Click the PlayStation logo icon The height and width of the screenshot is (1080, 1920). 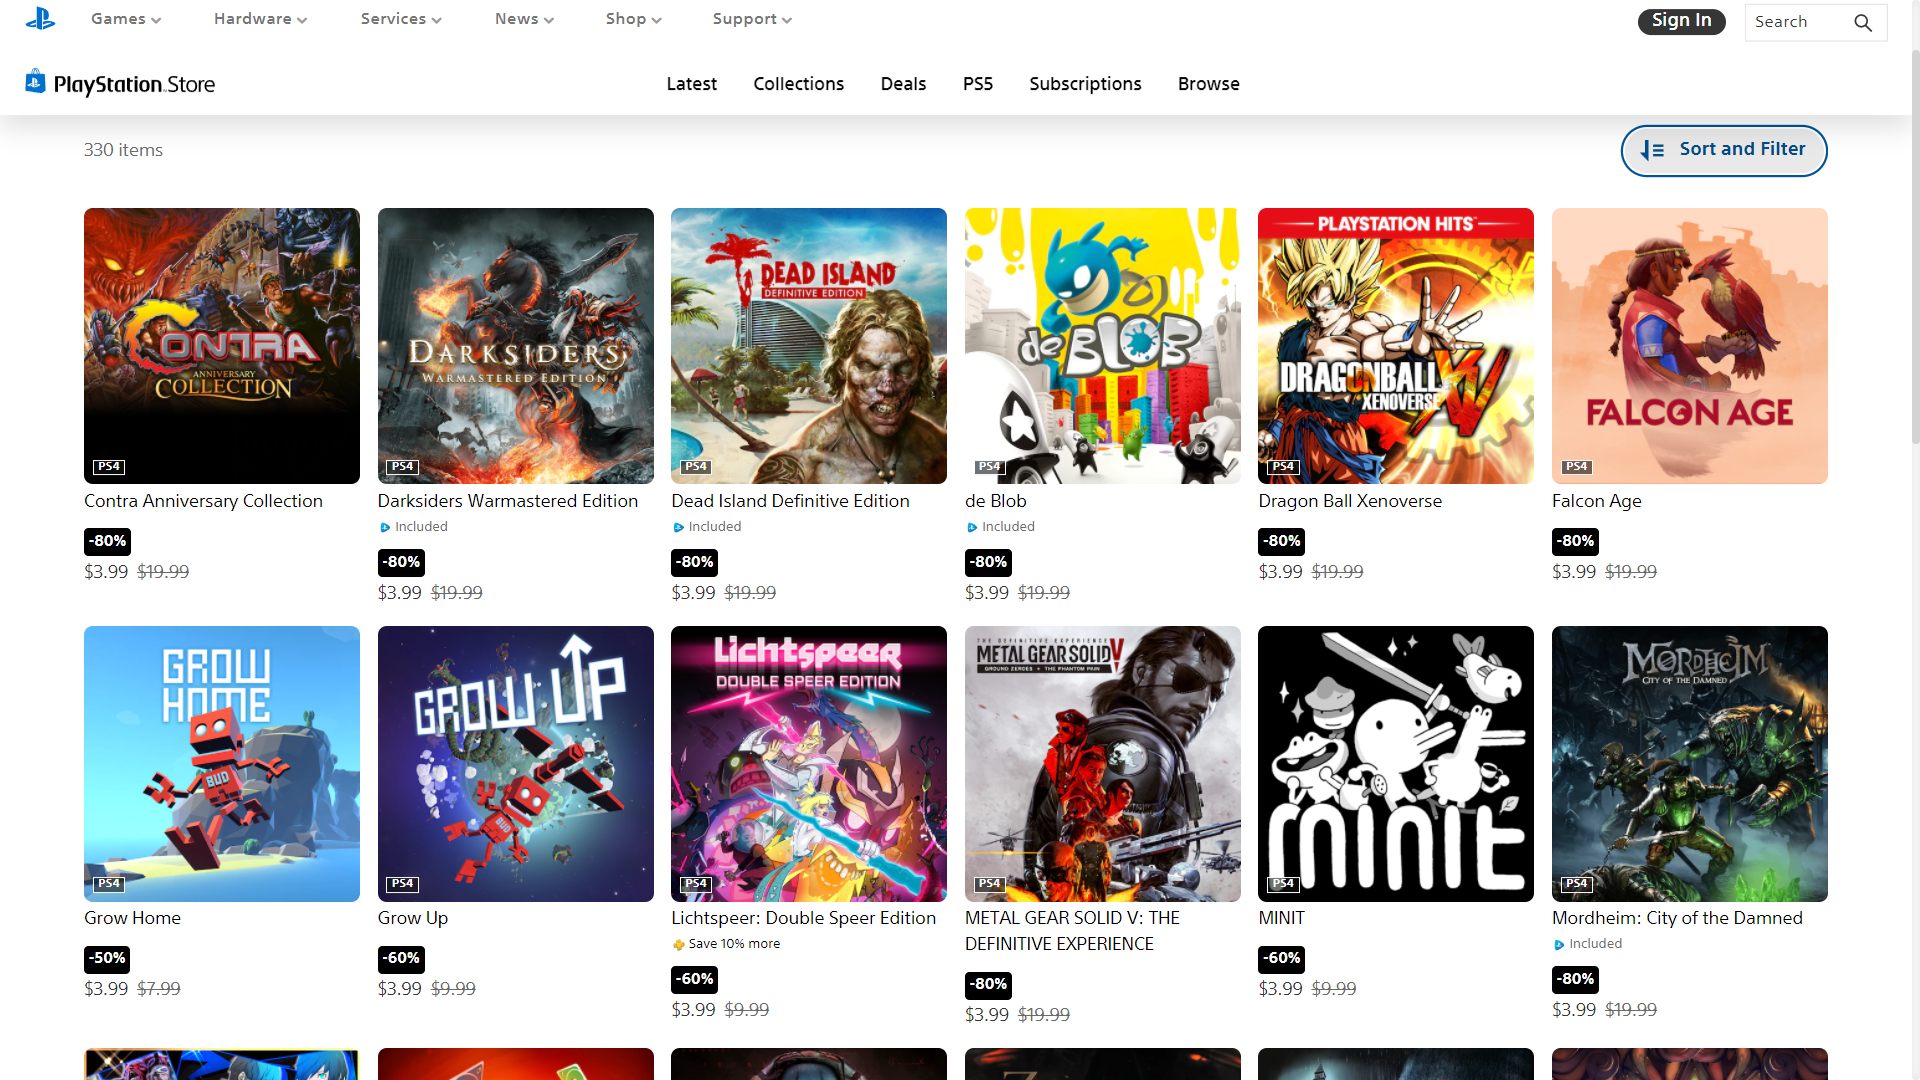click(40, 19)
